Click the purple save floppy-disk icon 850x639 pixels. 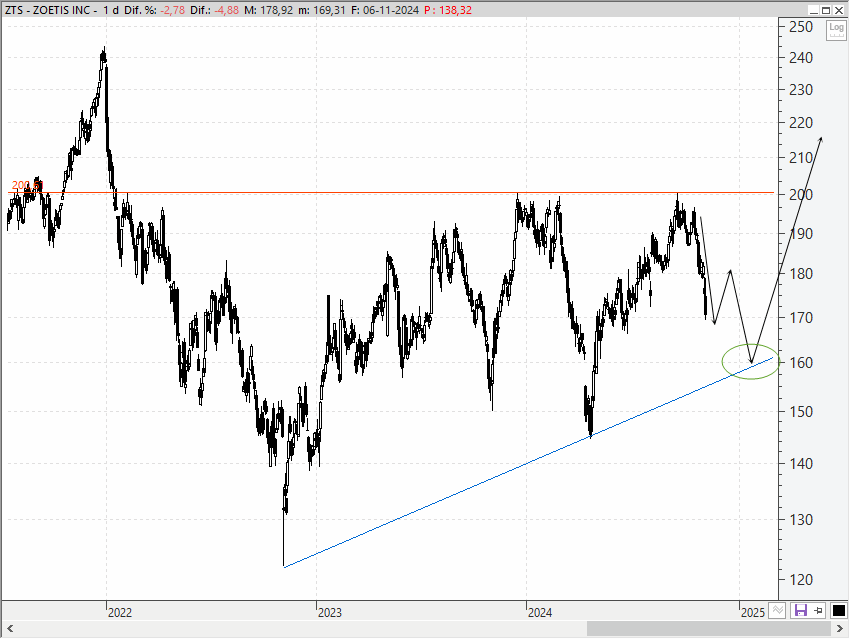801,610
